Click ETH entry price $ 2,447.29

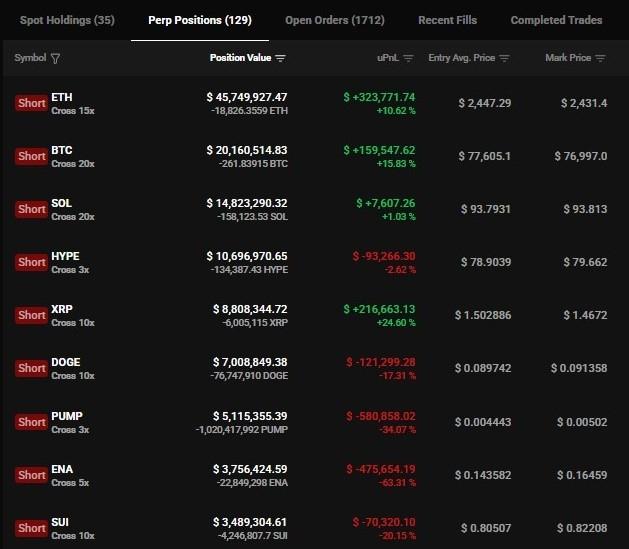click(x=485, y=103)
